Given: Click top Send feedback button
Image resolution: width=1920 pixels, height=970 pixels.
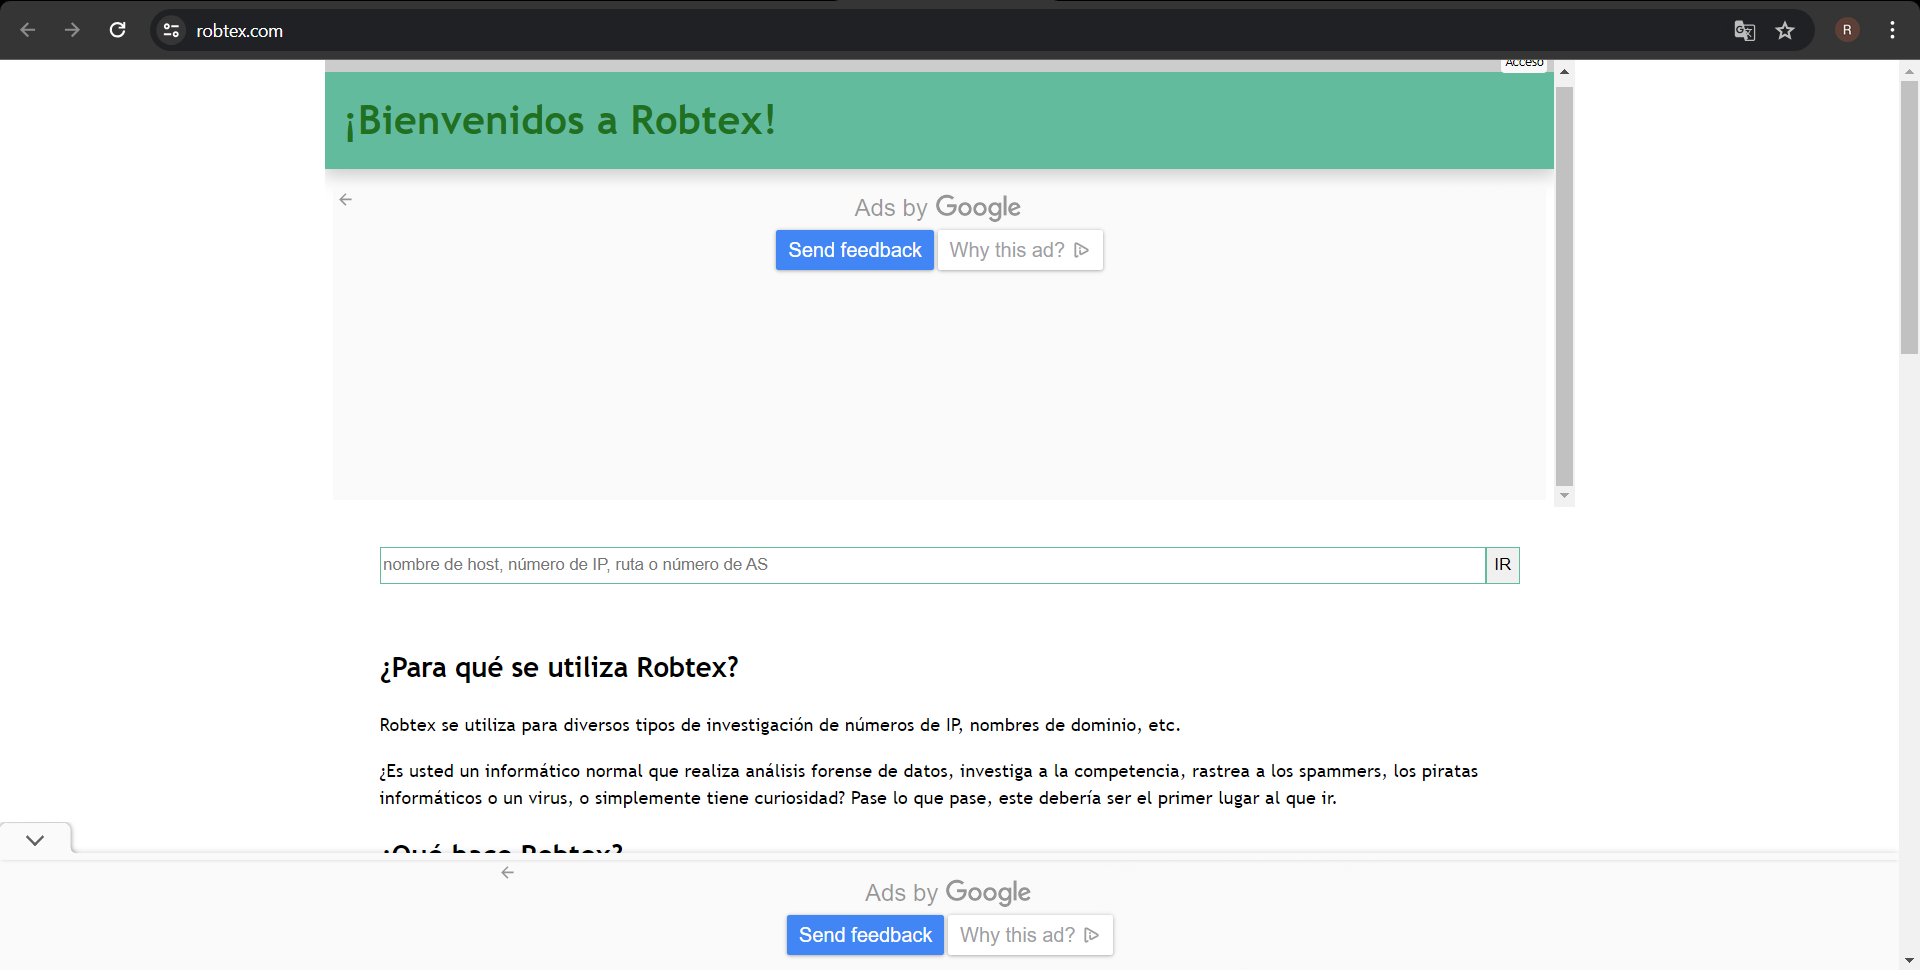Looking at the screenshot, I should (854, 250).
